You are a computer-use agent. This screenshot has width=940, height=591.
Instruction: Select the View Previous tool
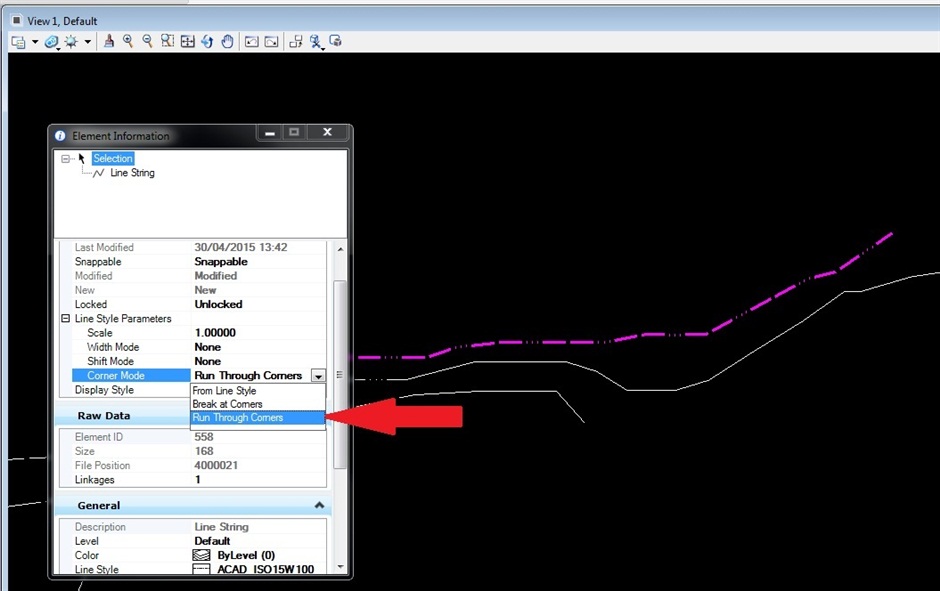pyautogui.click(x=251, y=41)
